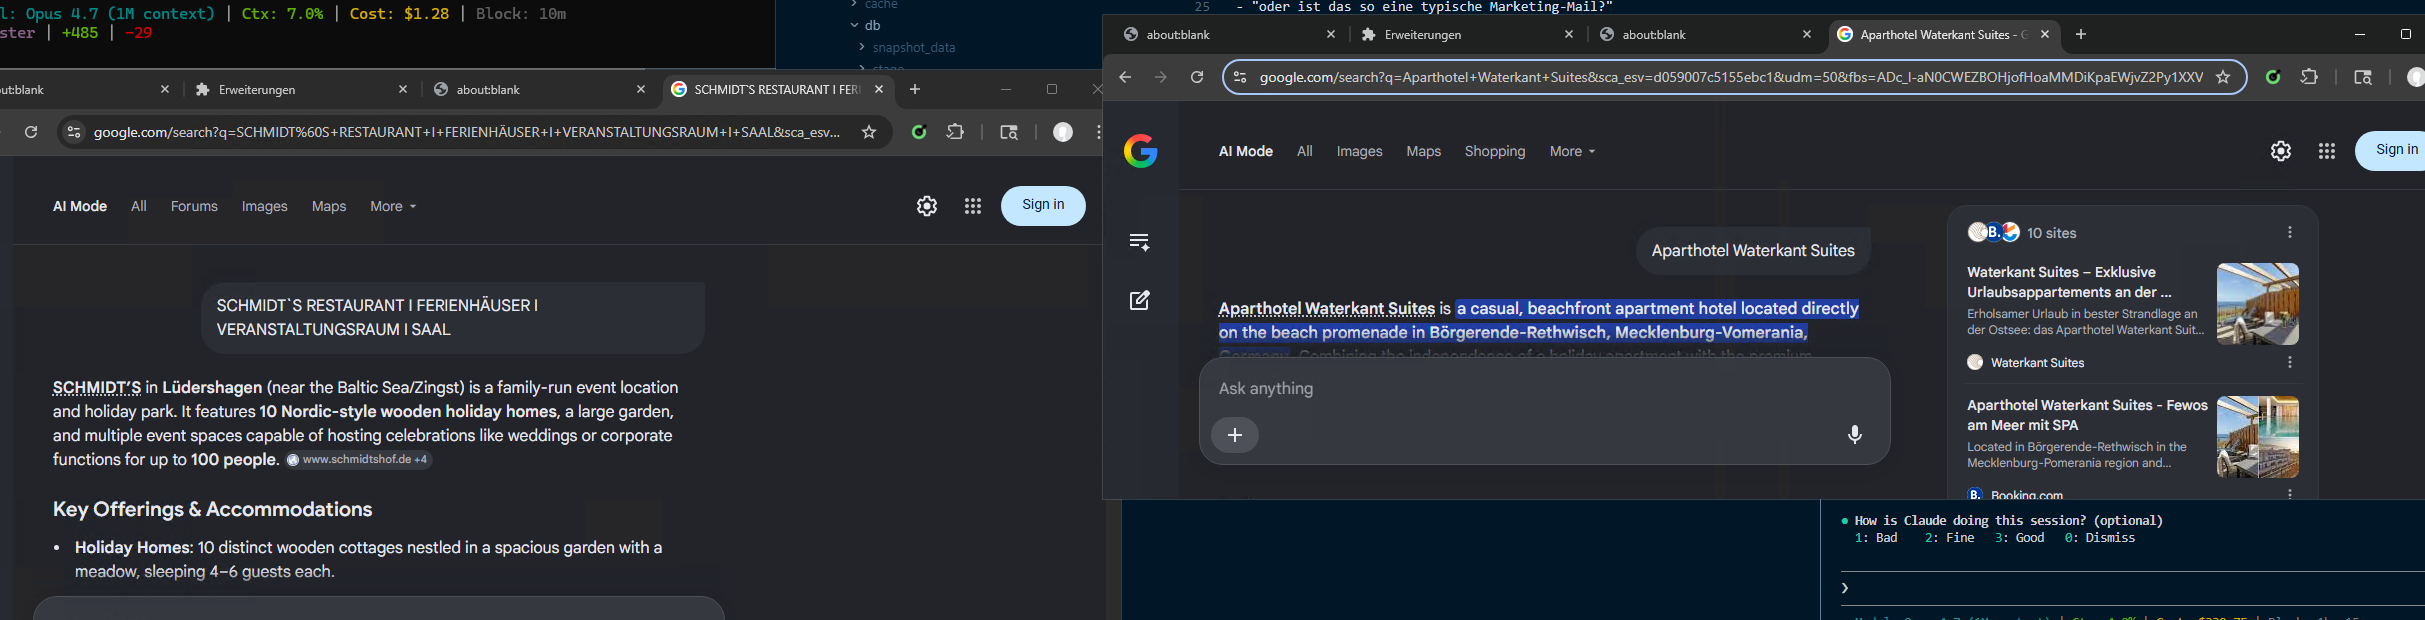Switch to Forums tab in left window
Image resolution: width=2425 pixels, height=620 pixels.
click(194, 206)
